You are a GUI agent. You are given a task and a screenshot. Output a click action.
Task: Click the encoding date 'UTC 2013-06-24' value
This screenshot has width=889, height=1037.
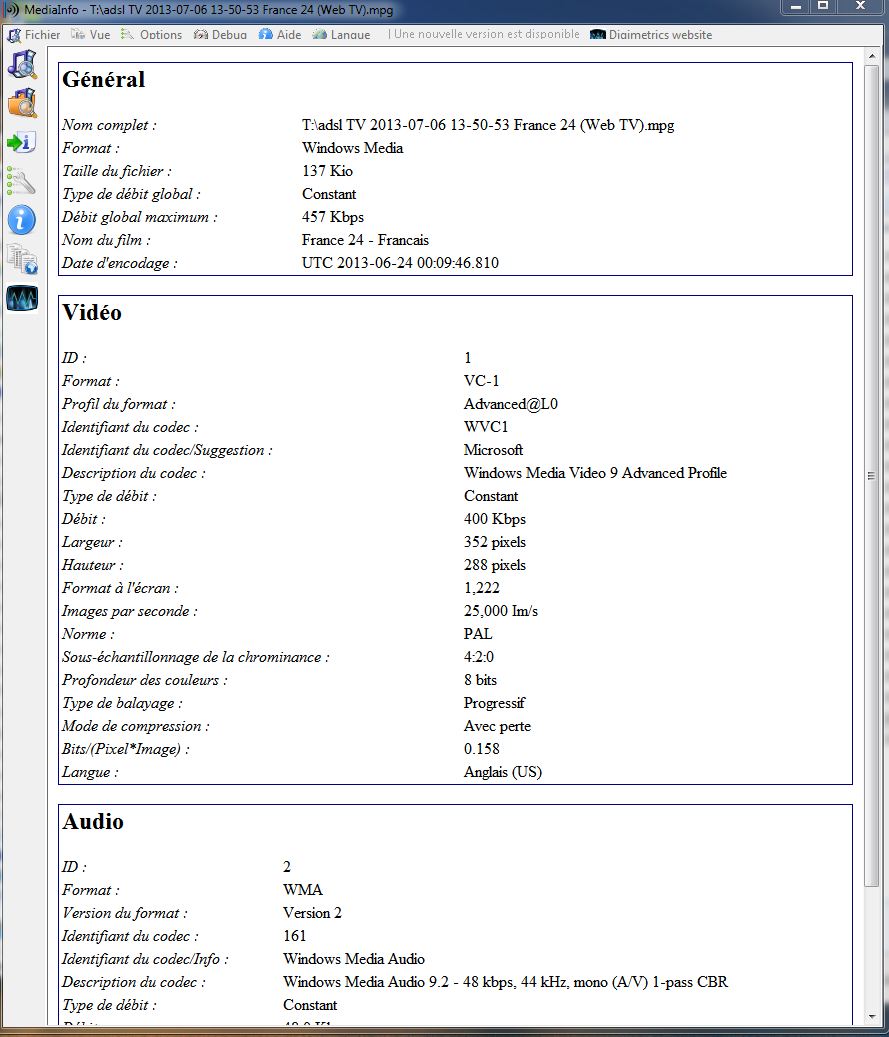tap(400, 263)
